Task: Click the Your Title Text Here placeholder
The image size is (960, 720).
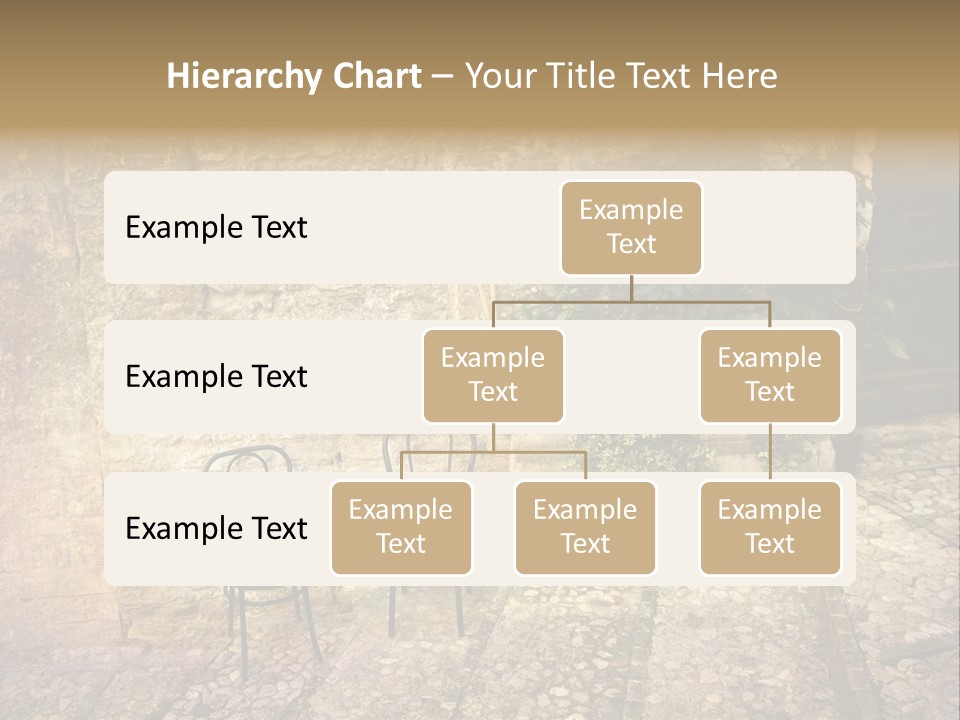Action: tap(621, 76)
